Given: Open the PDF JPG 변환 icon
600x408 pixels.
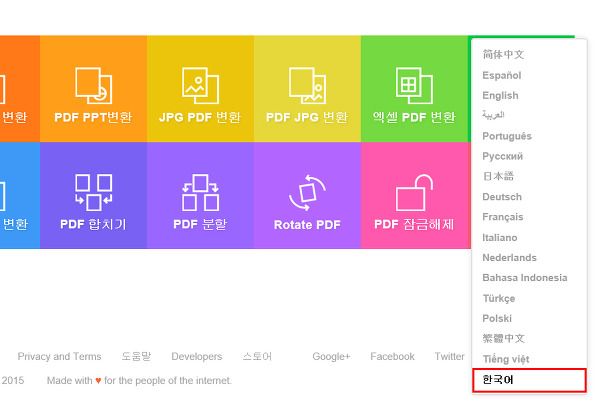Looking at the screenshot, I should (307, 86).
